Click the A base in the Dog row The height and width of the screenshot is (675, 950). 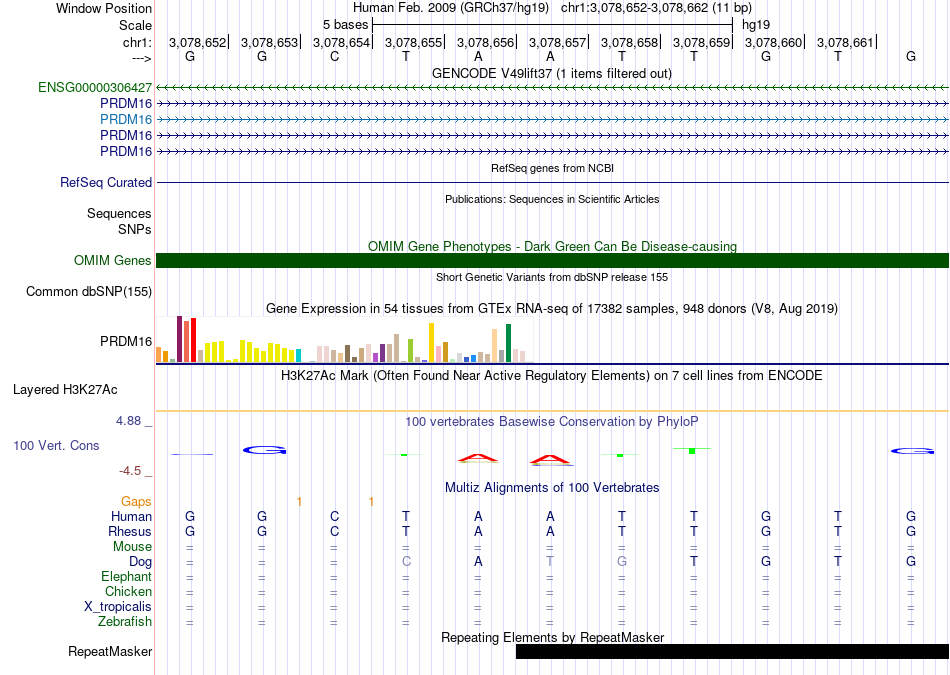tap(478, 562)
